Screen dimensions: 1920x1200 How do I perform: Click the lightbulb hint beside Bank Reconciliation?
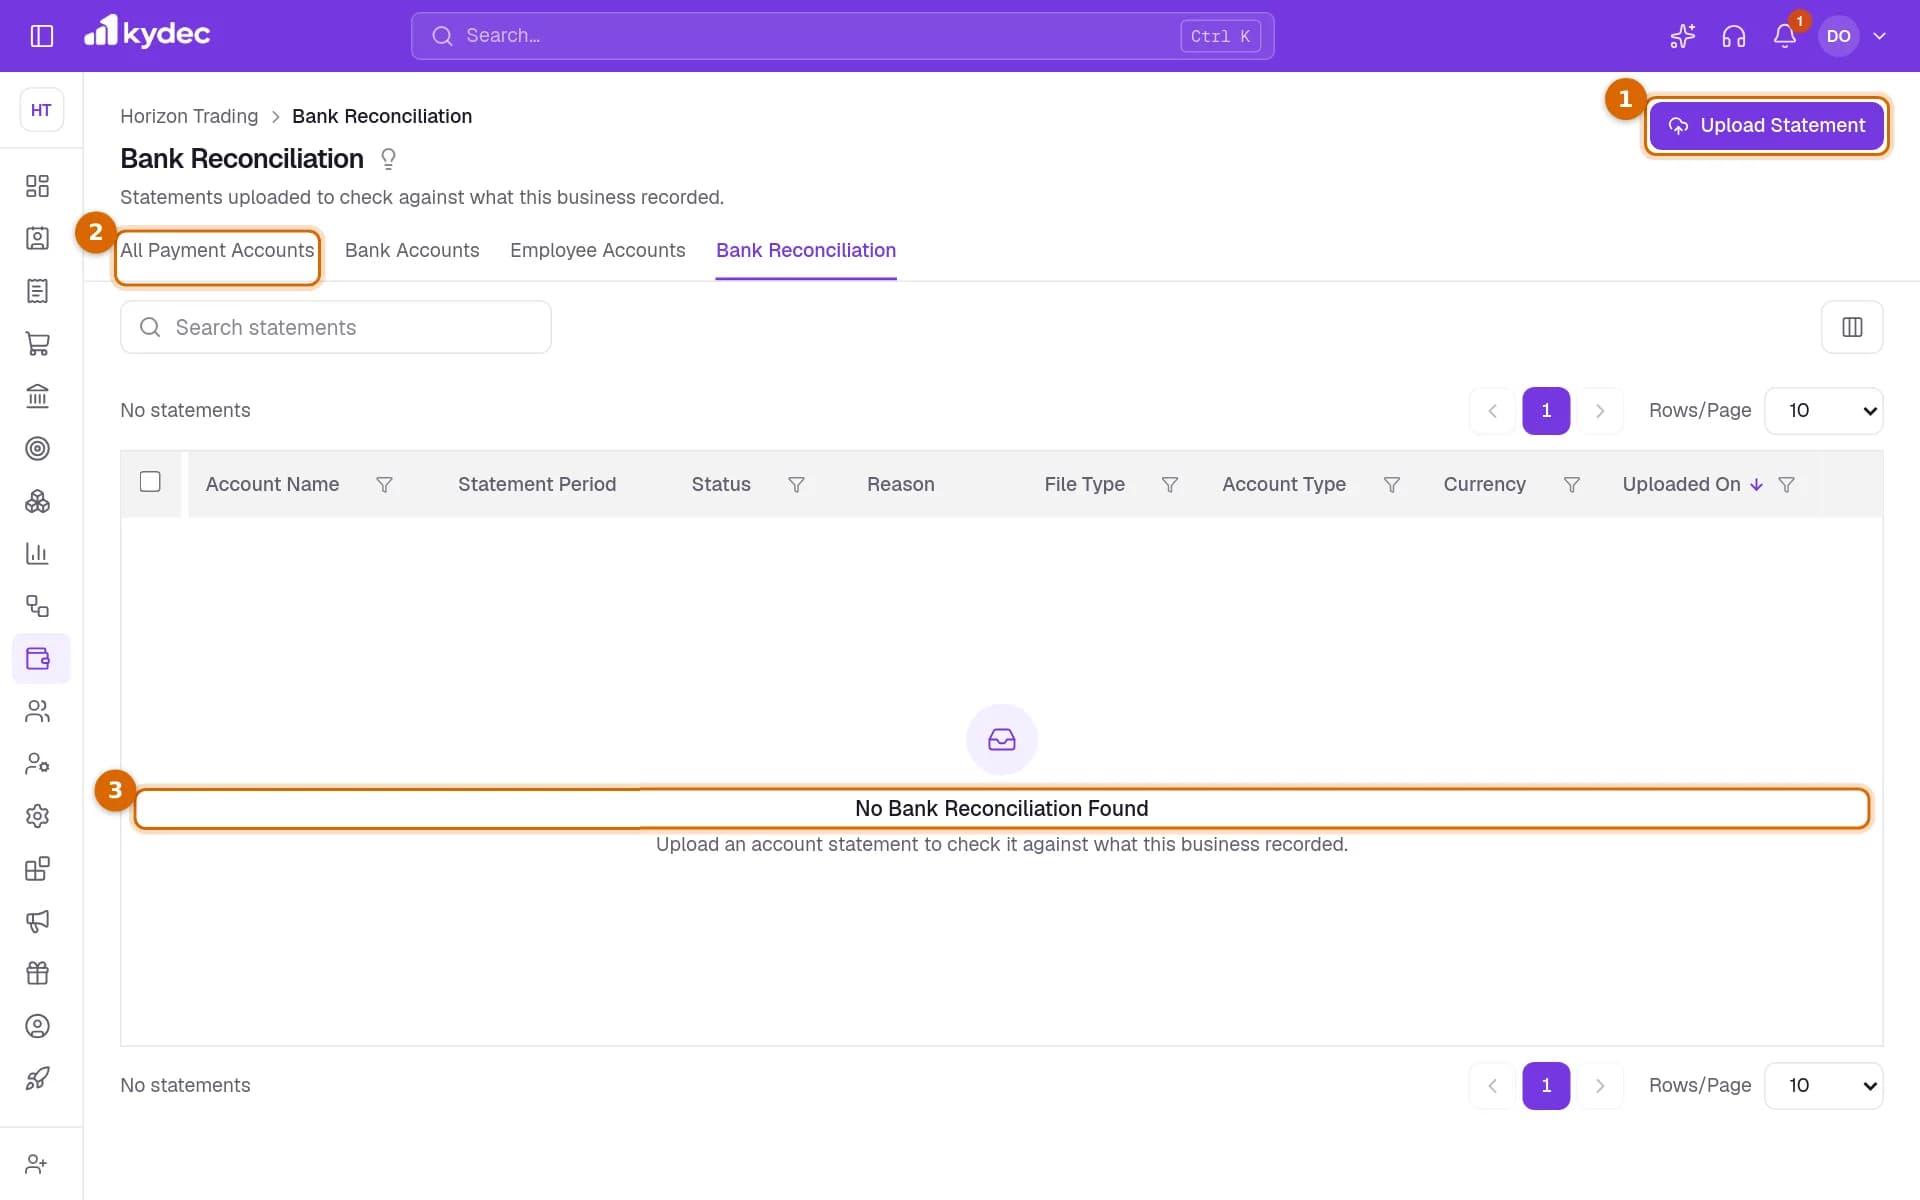point(389,159)
